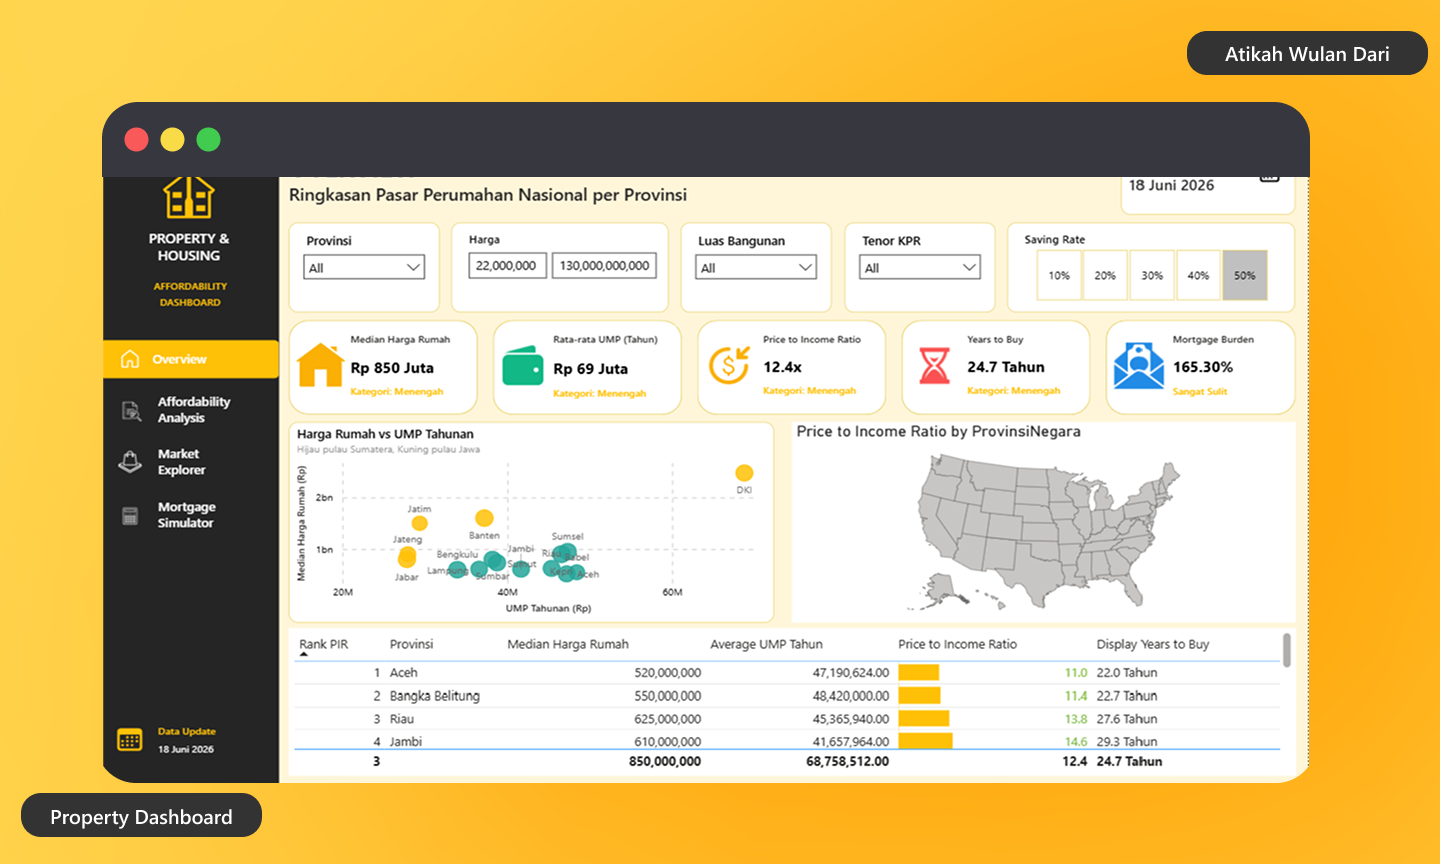1440x864 pixels.
Task: Open the Luas Bangunan dropdown
Action: (x=756, y=267)
